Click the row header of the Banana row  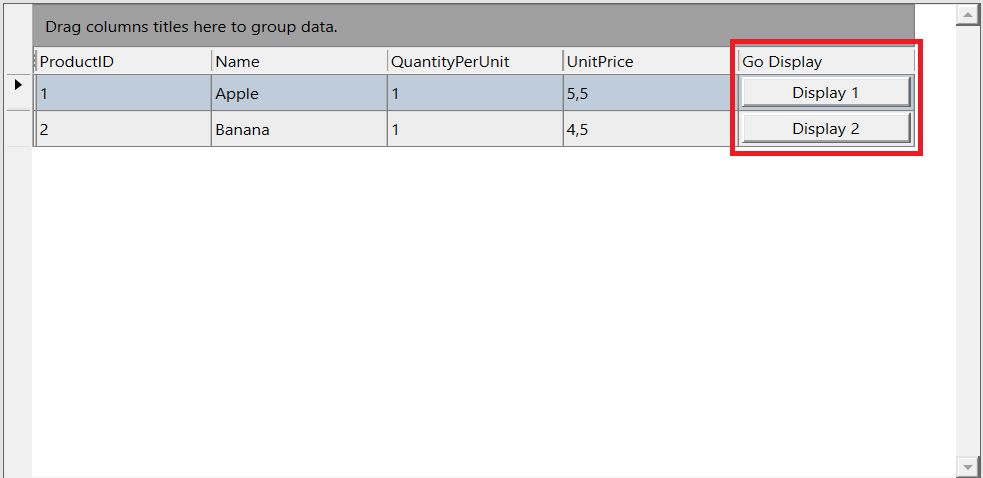(x=19, y=129)
